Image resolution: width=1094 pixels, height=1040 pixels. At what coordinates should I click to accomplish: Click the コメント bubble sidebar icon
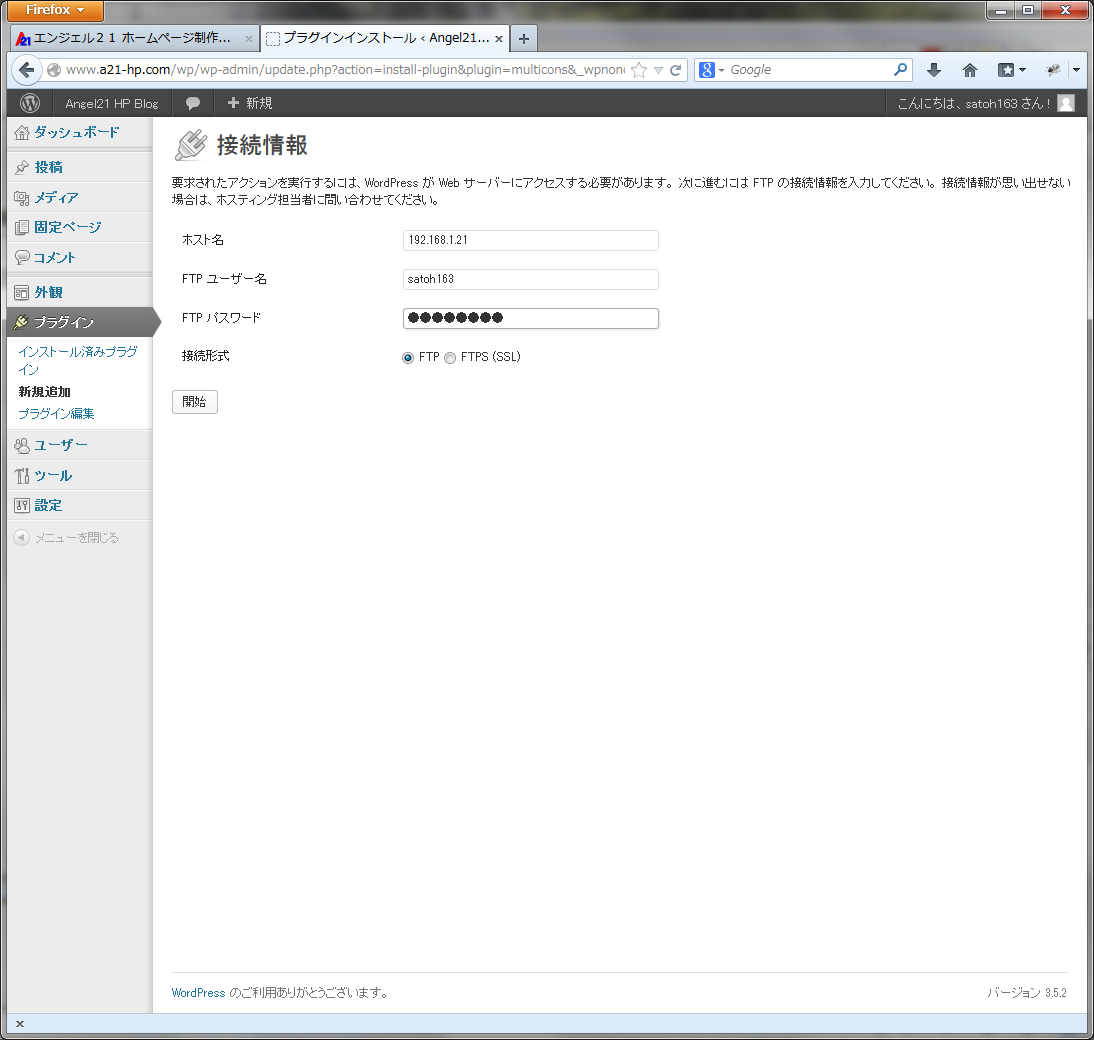click(22, 257)
